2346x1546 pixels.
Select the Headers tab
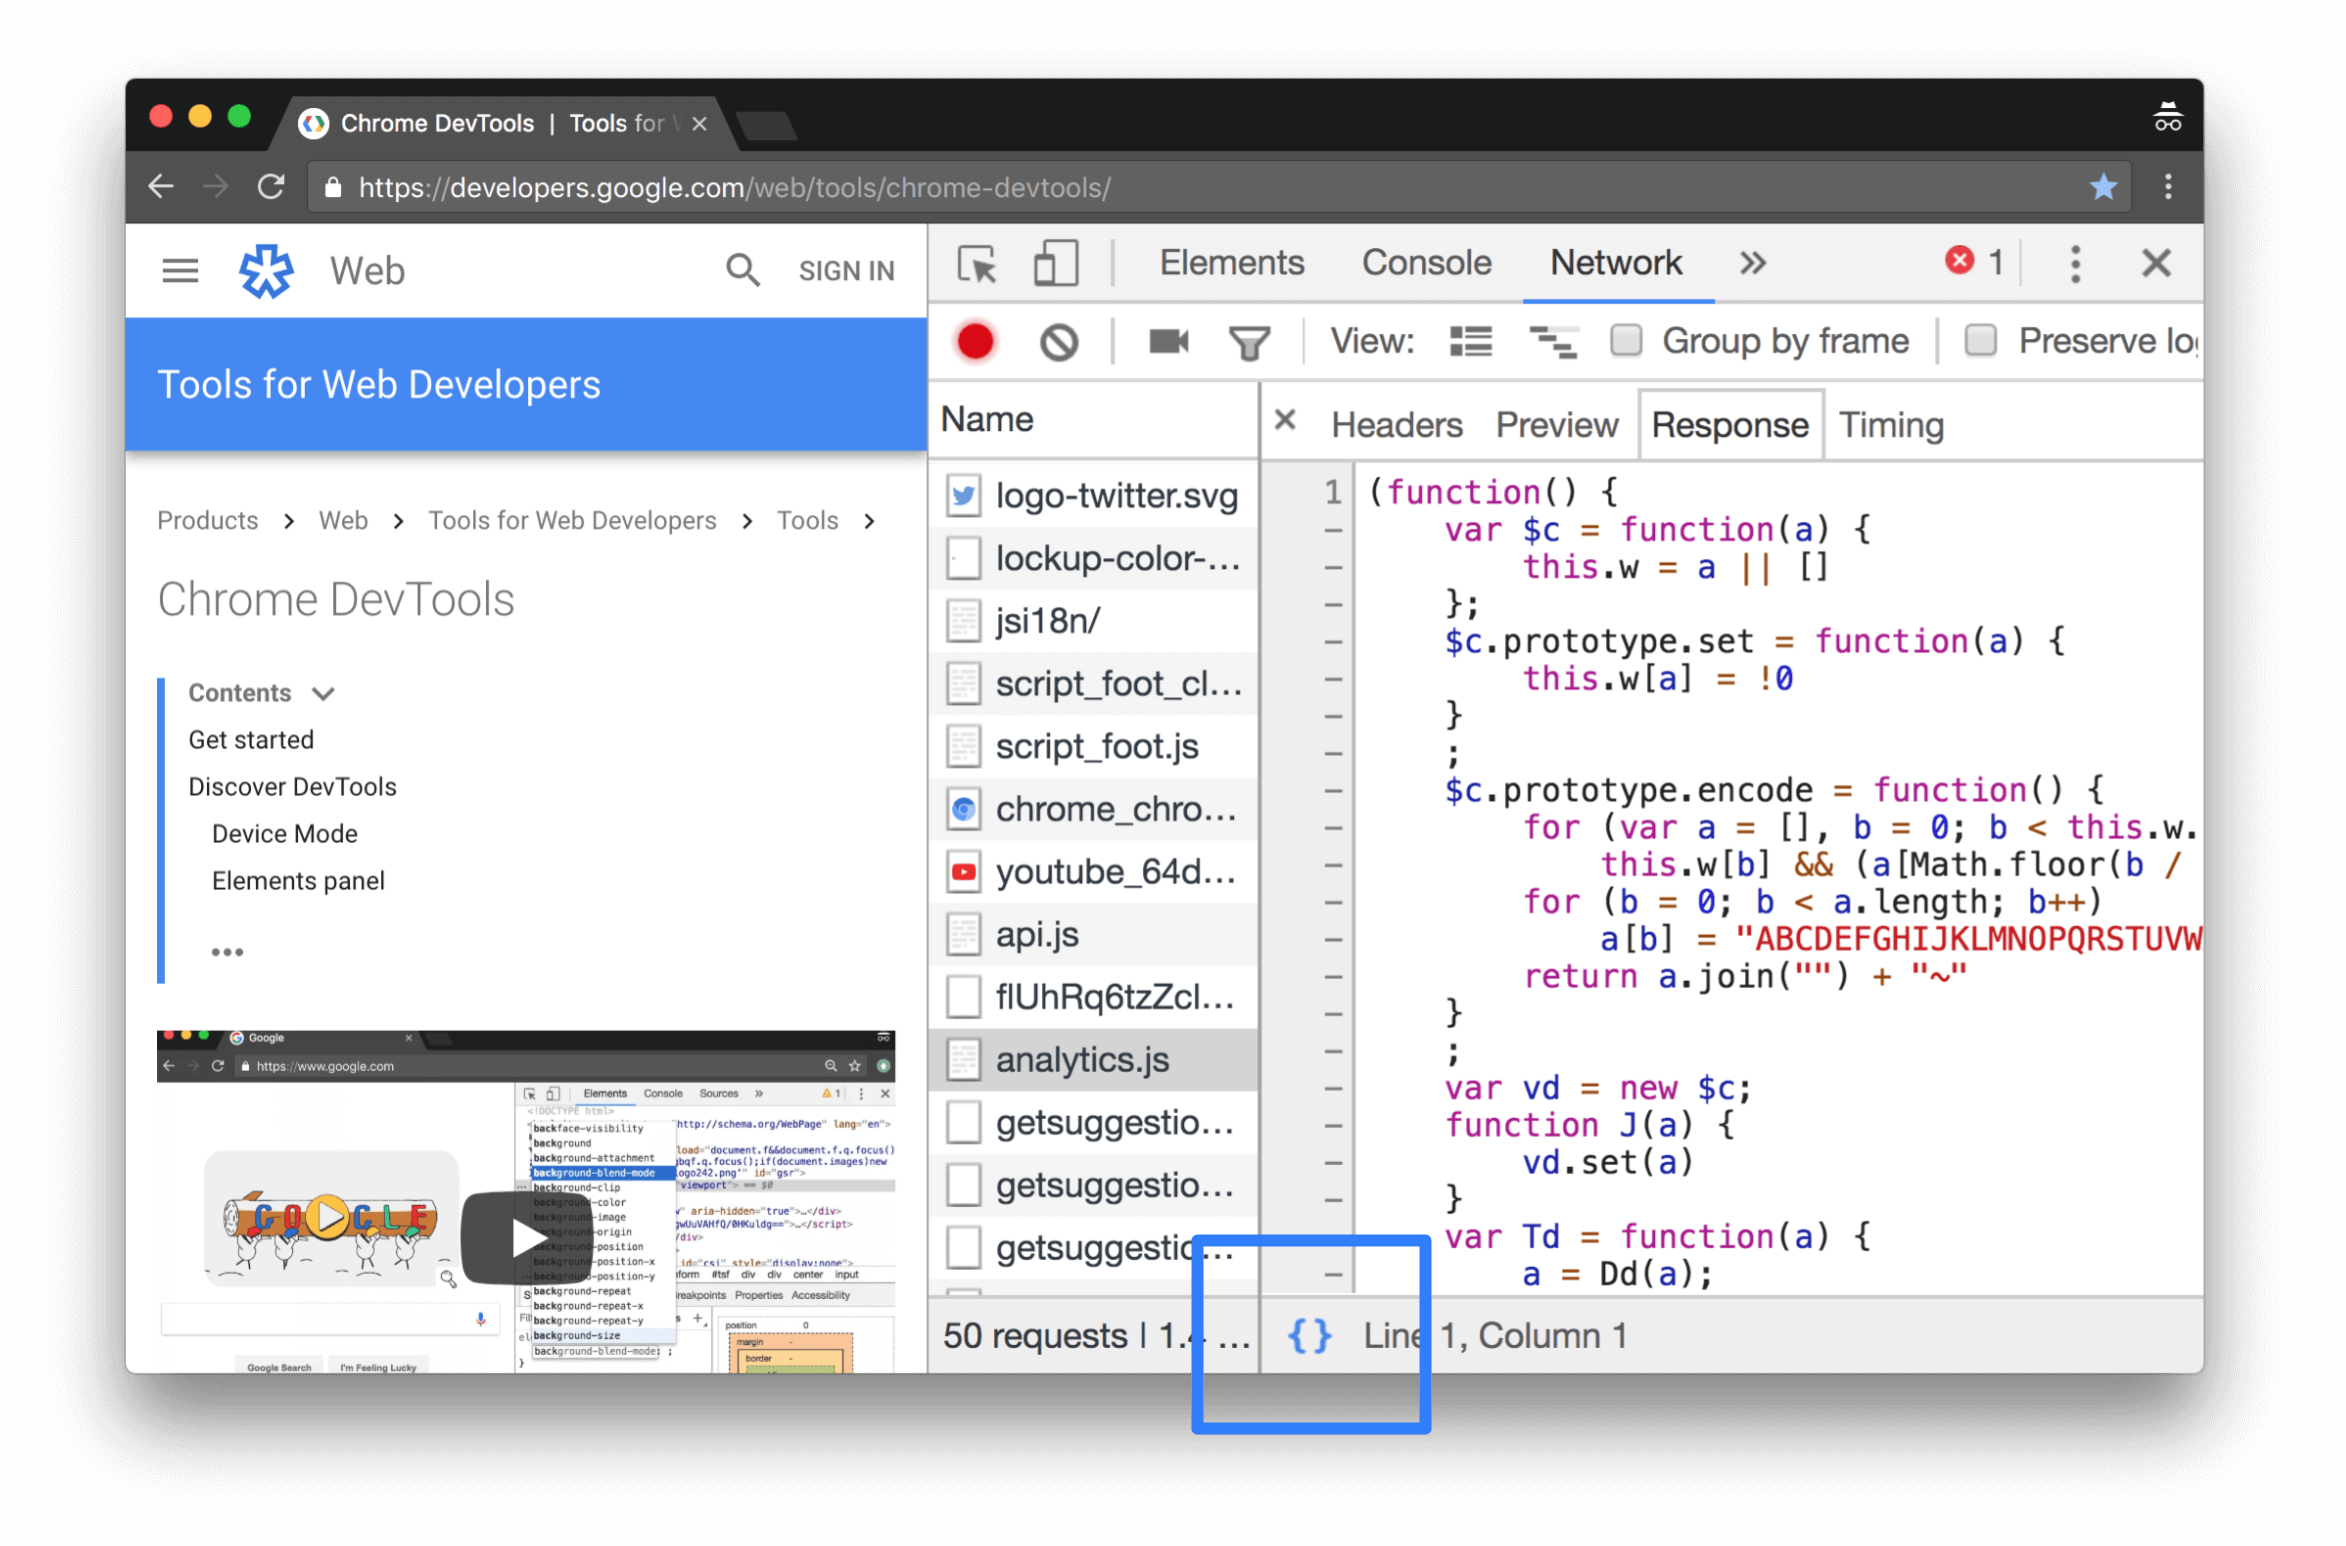[x=1396, y=423]
